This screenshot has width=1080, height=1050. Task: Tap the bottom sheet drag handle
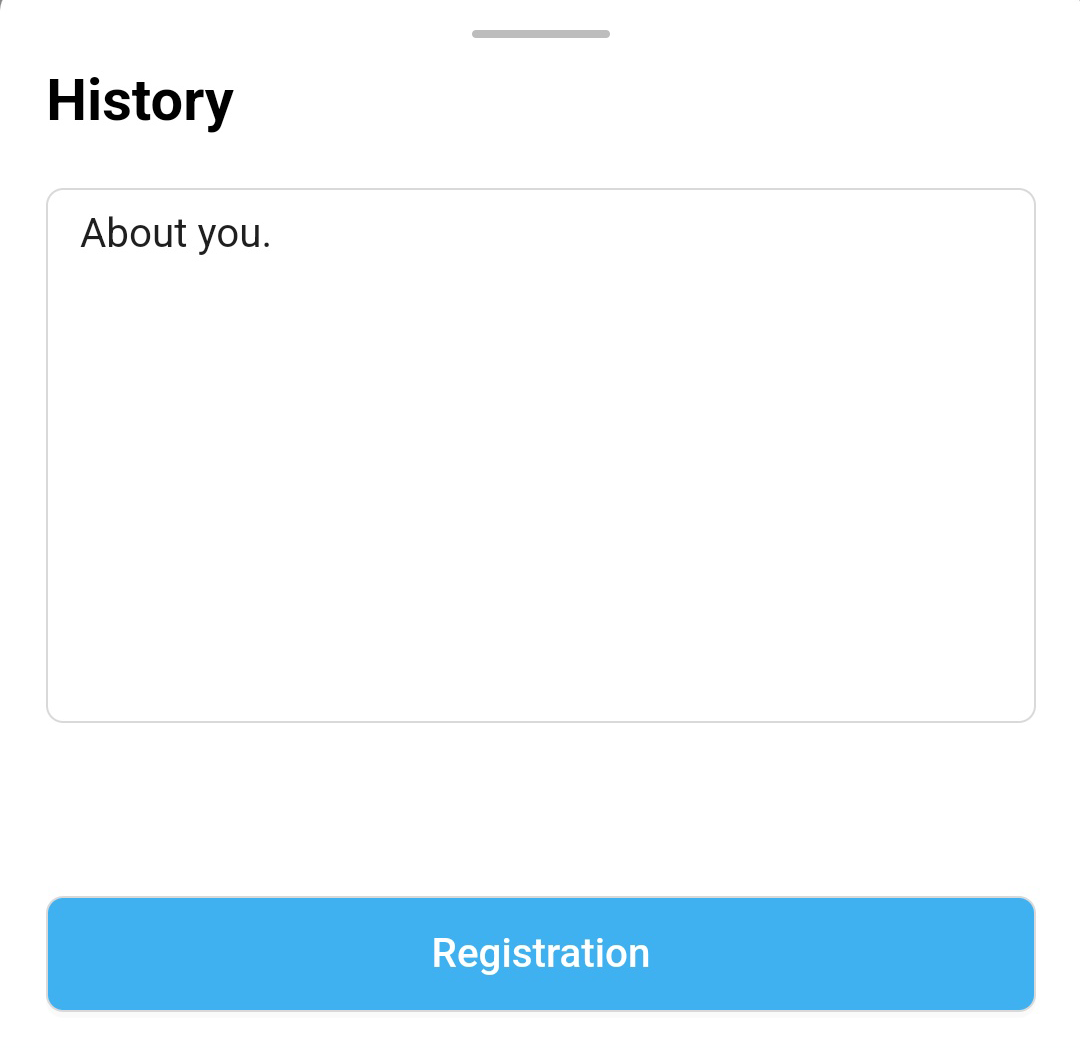[540, 34]
